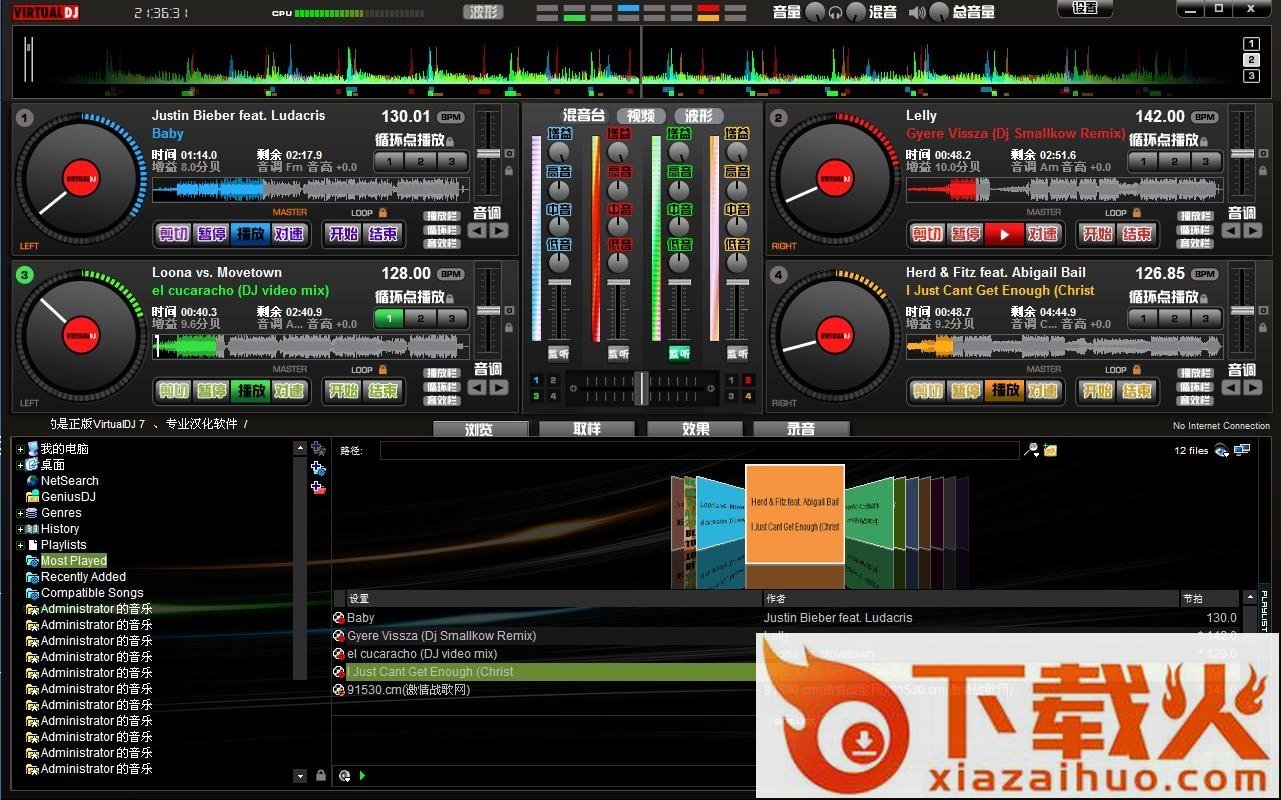This screenshot has height=800, width=1281.
Task: Click right crossfader assign deck 2 button
Action: [747, 381]
